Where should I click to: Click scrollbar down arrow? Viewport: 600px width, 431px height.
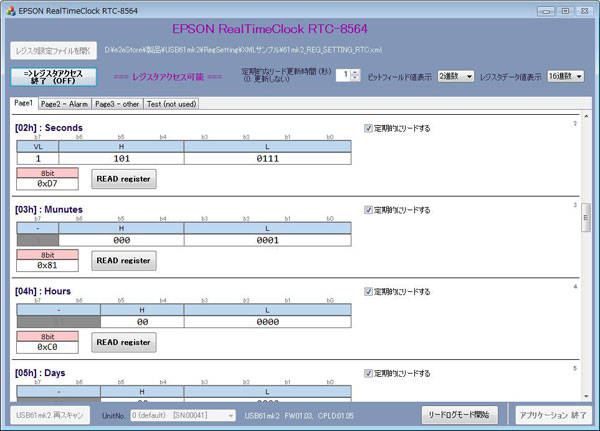click(586, 397)
